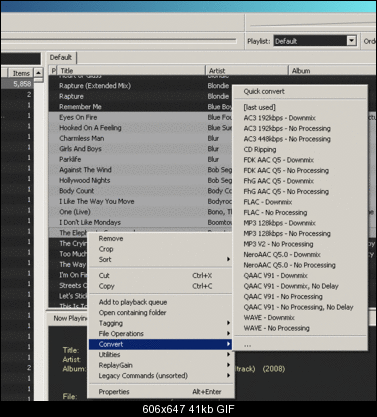Select FhG AAC Q5 - Downmix preset
377x417 pixels.
[x=300, y=181]
